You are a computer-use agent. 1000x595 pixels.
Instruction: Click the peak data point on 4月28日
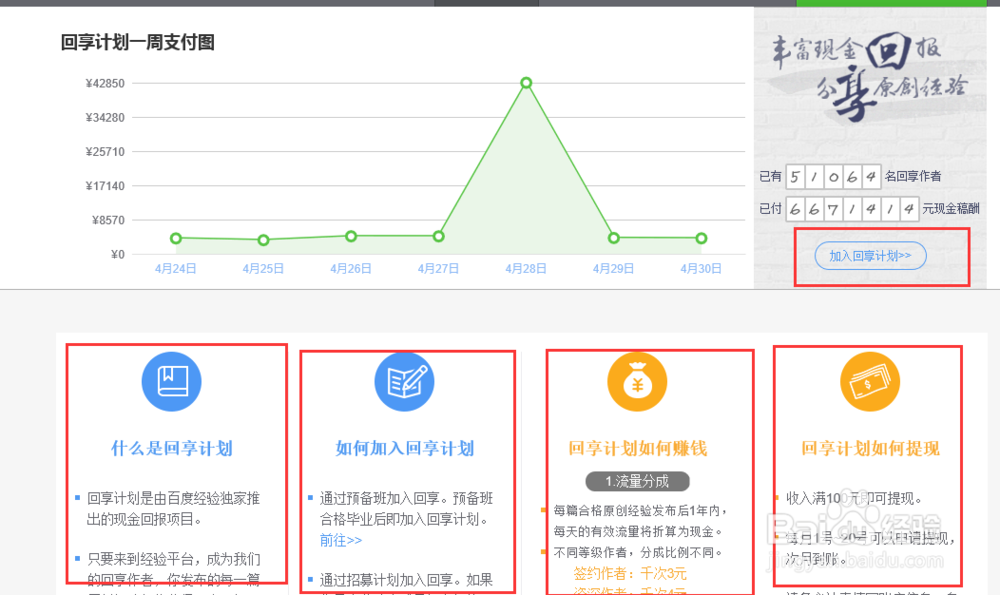[x=526, y=84]
